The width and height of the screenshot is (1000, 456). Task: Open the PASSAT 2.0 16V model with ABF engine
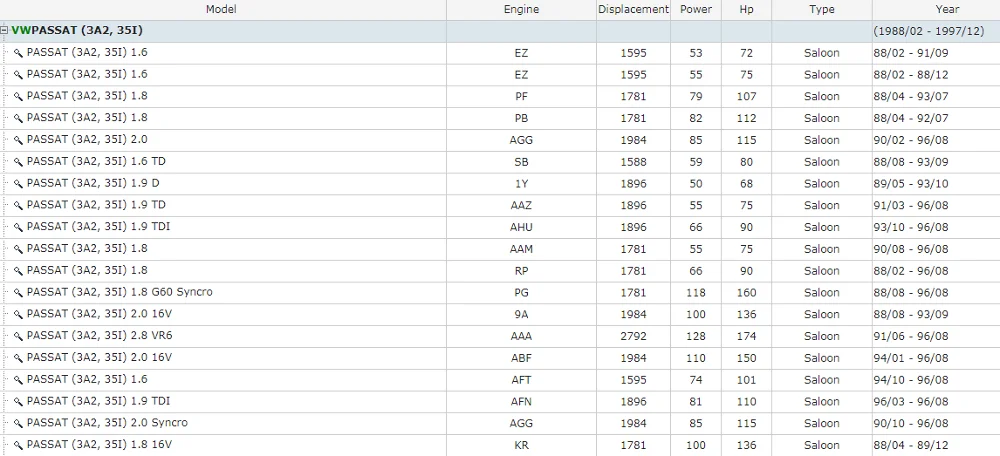tap(99, 358)
